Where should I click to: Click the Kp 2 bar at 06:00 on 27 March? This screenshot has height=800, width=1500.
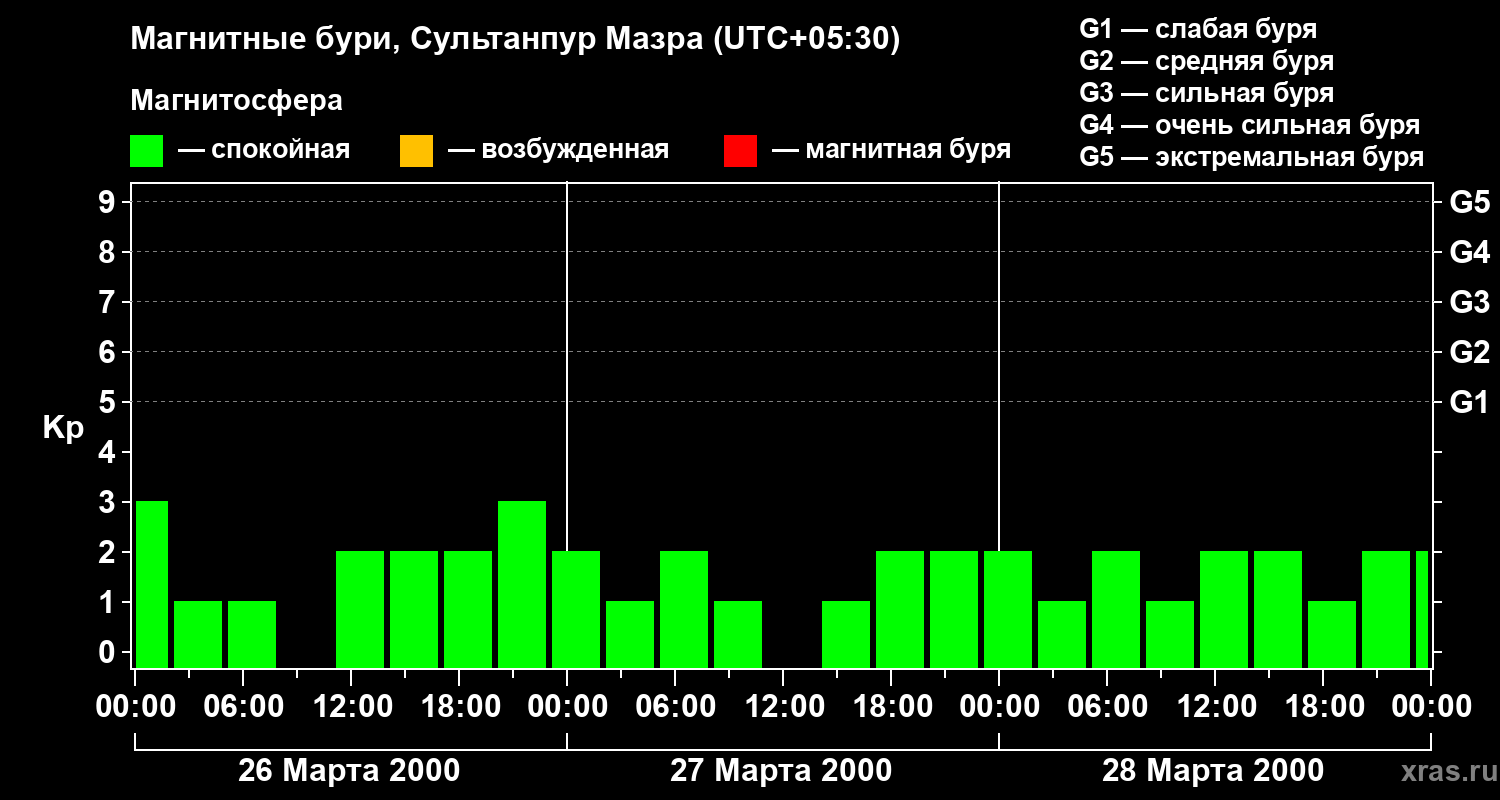(684, 609)
